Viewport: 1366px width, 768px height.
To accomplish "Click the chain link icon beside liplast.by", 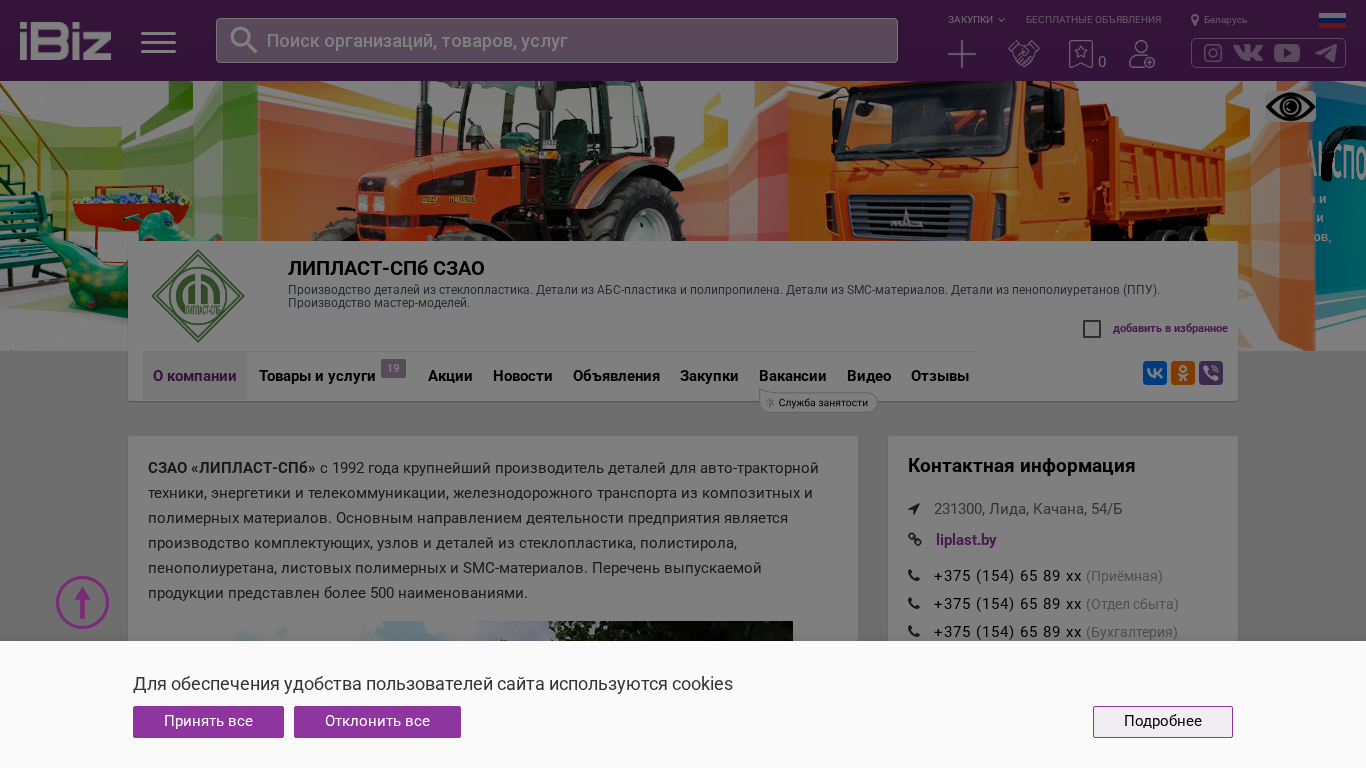I will click(914, 540).
